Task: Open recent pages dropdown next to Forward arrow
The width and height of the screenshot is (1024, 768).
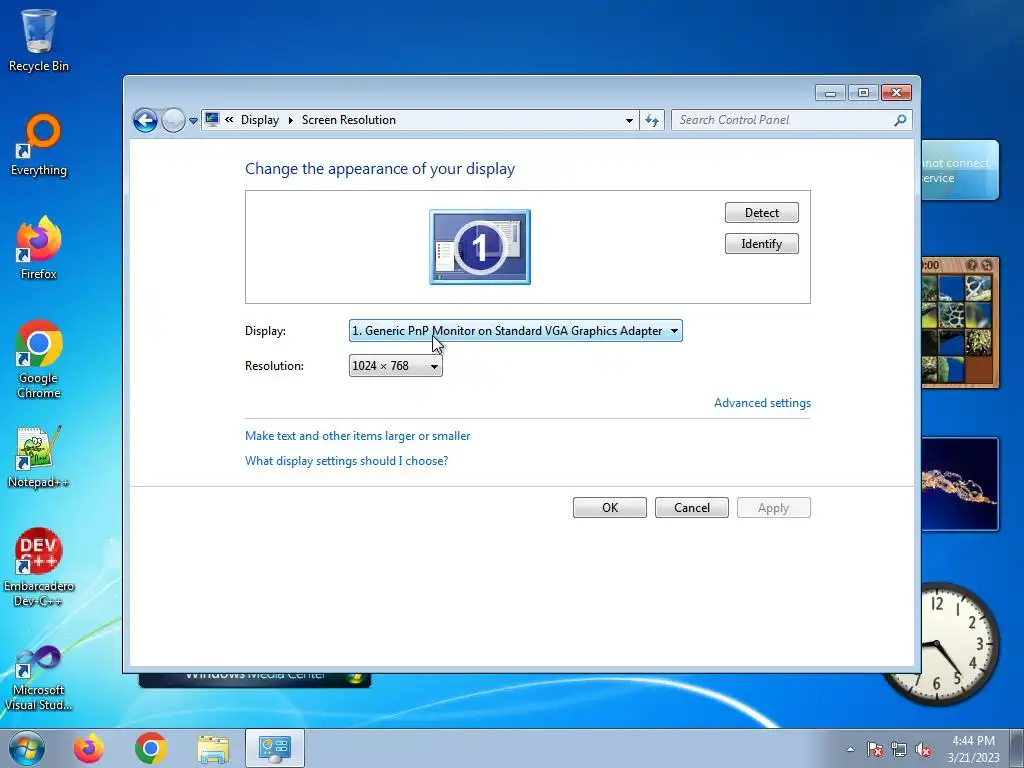Action: (193, 121)
